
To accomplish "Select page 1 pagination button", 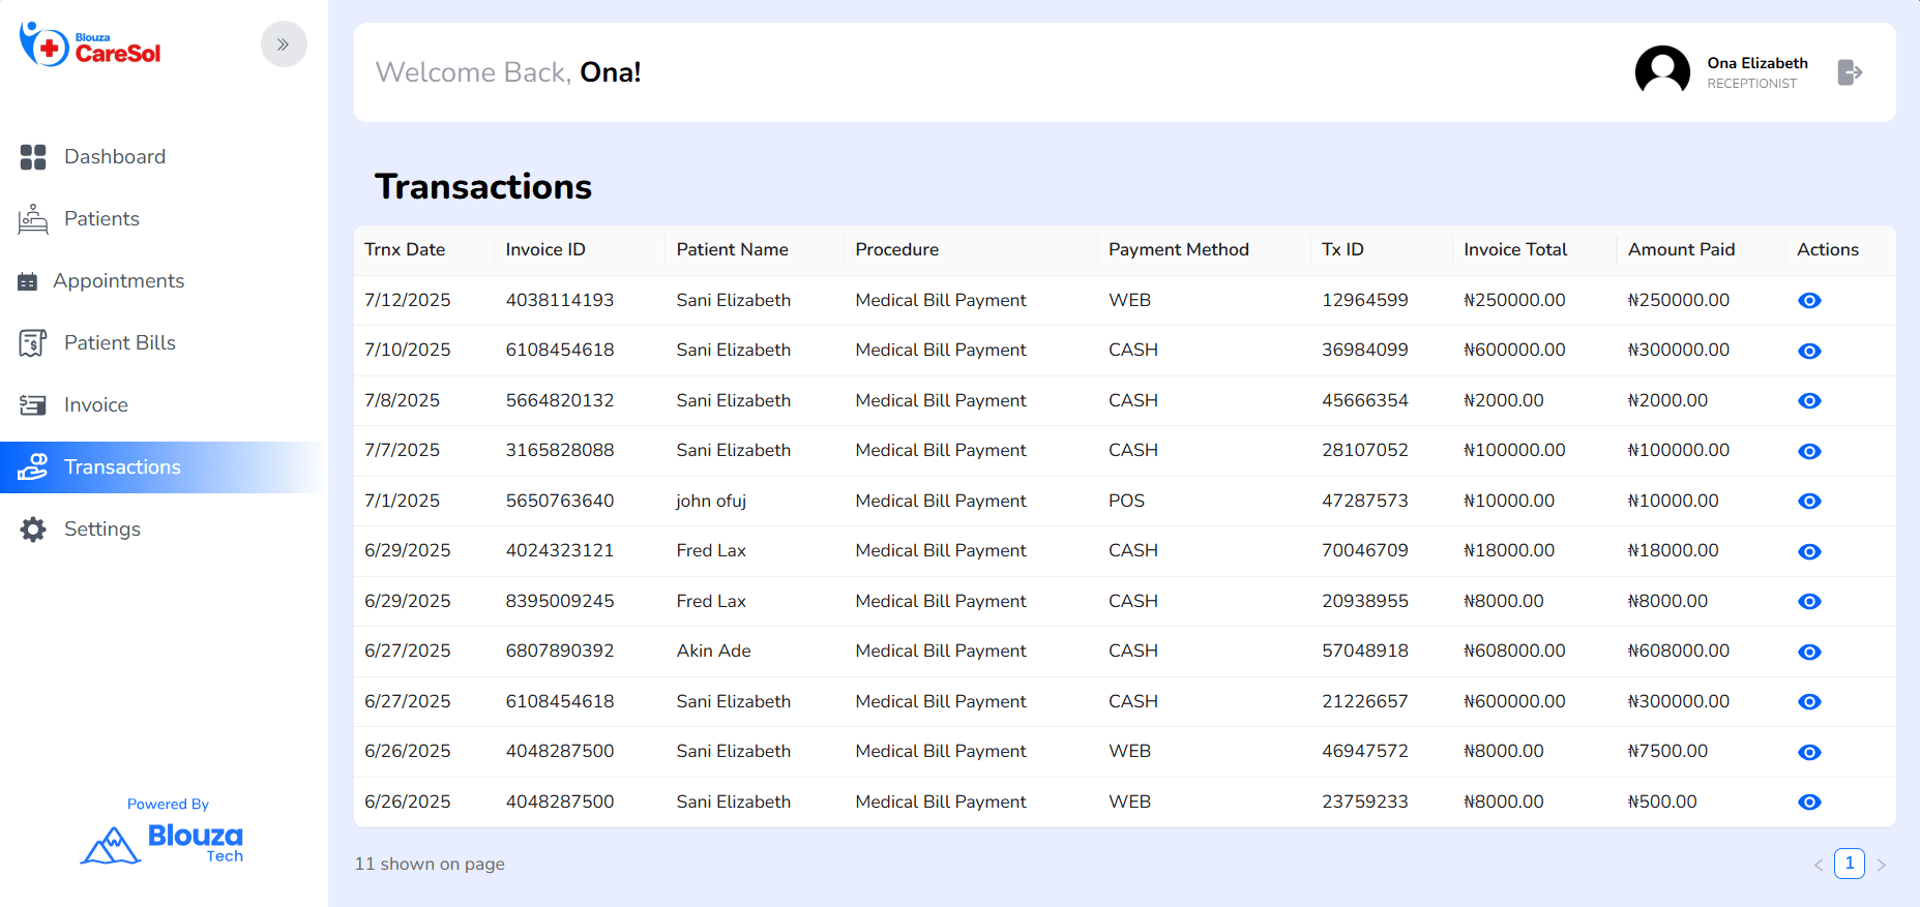I will click(x=1849, y=863).
